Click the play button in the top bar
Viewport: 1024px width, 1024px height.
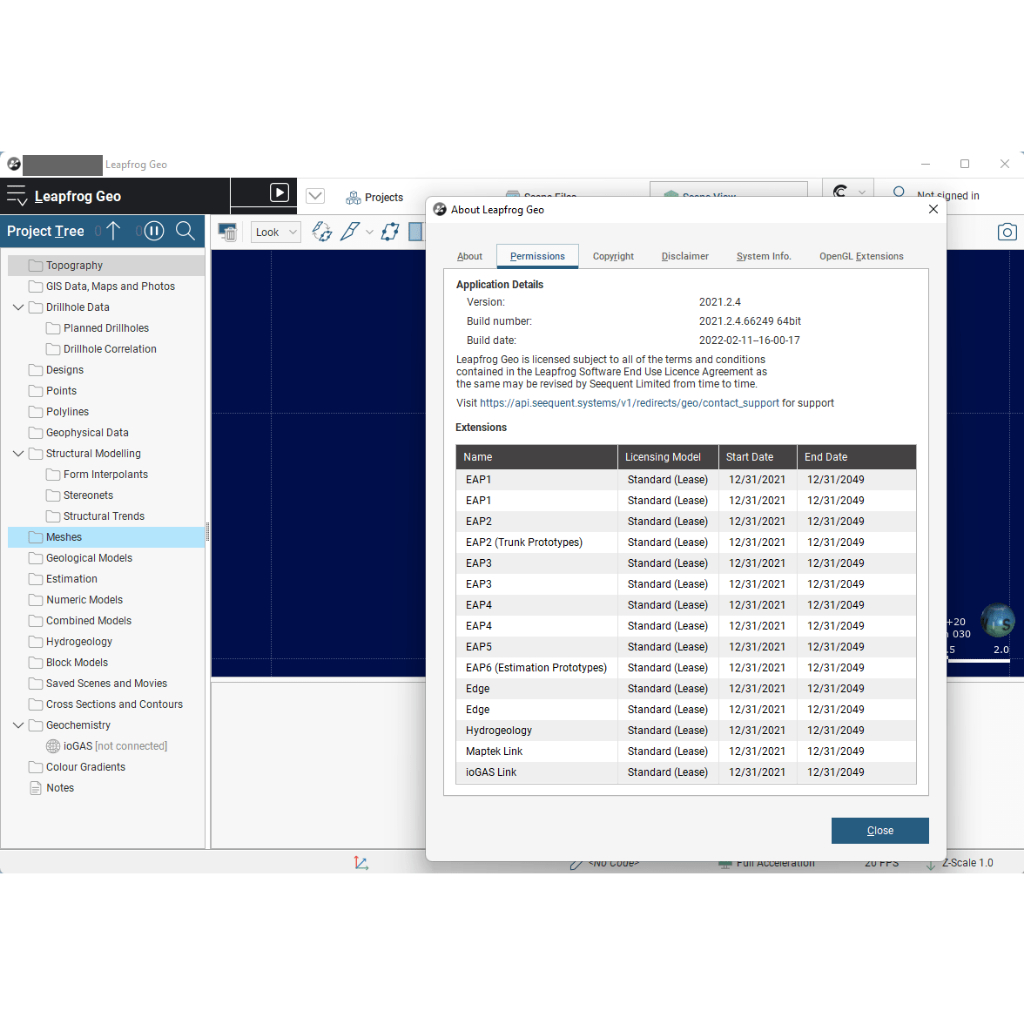pyautogui.click(x=280, y=193)
